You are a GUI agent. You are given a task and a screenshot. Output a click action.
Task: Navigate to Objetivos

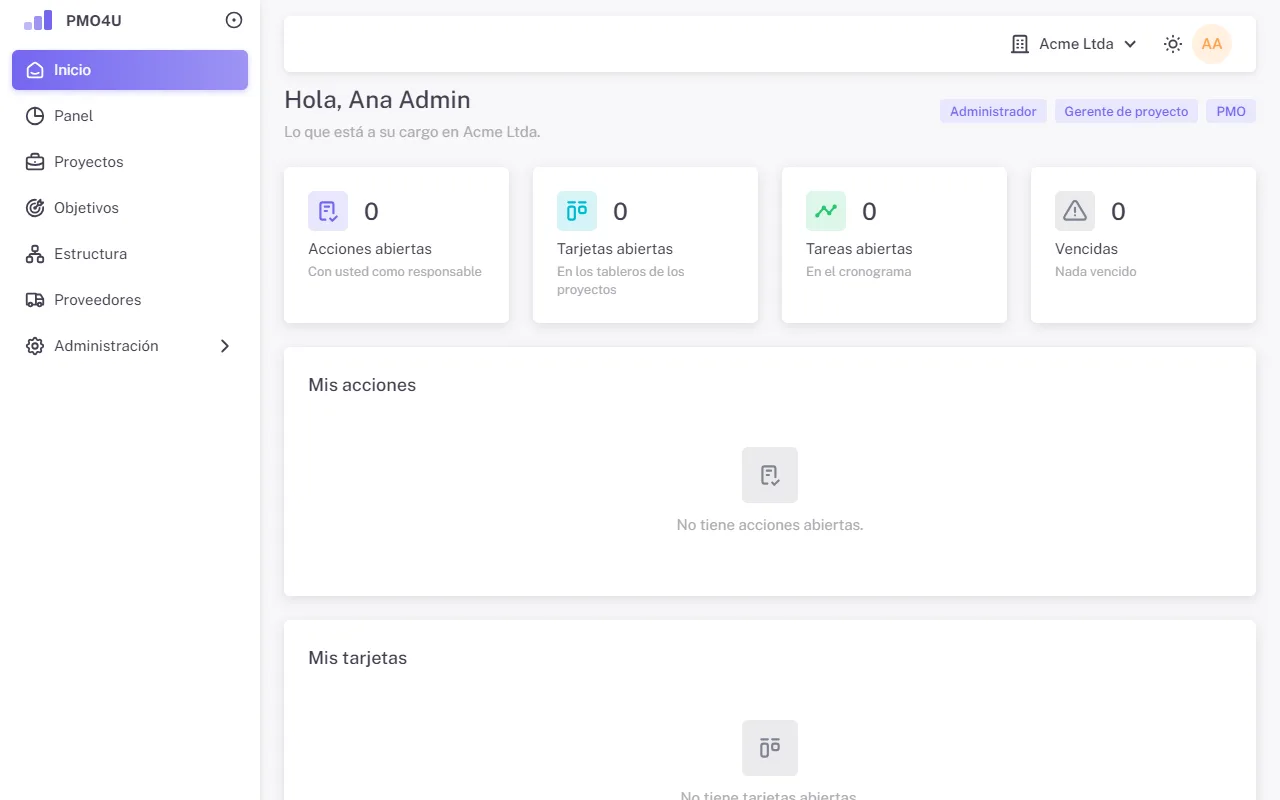130,208
